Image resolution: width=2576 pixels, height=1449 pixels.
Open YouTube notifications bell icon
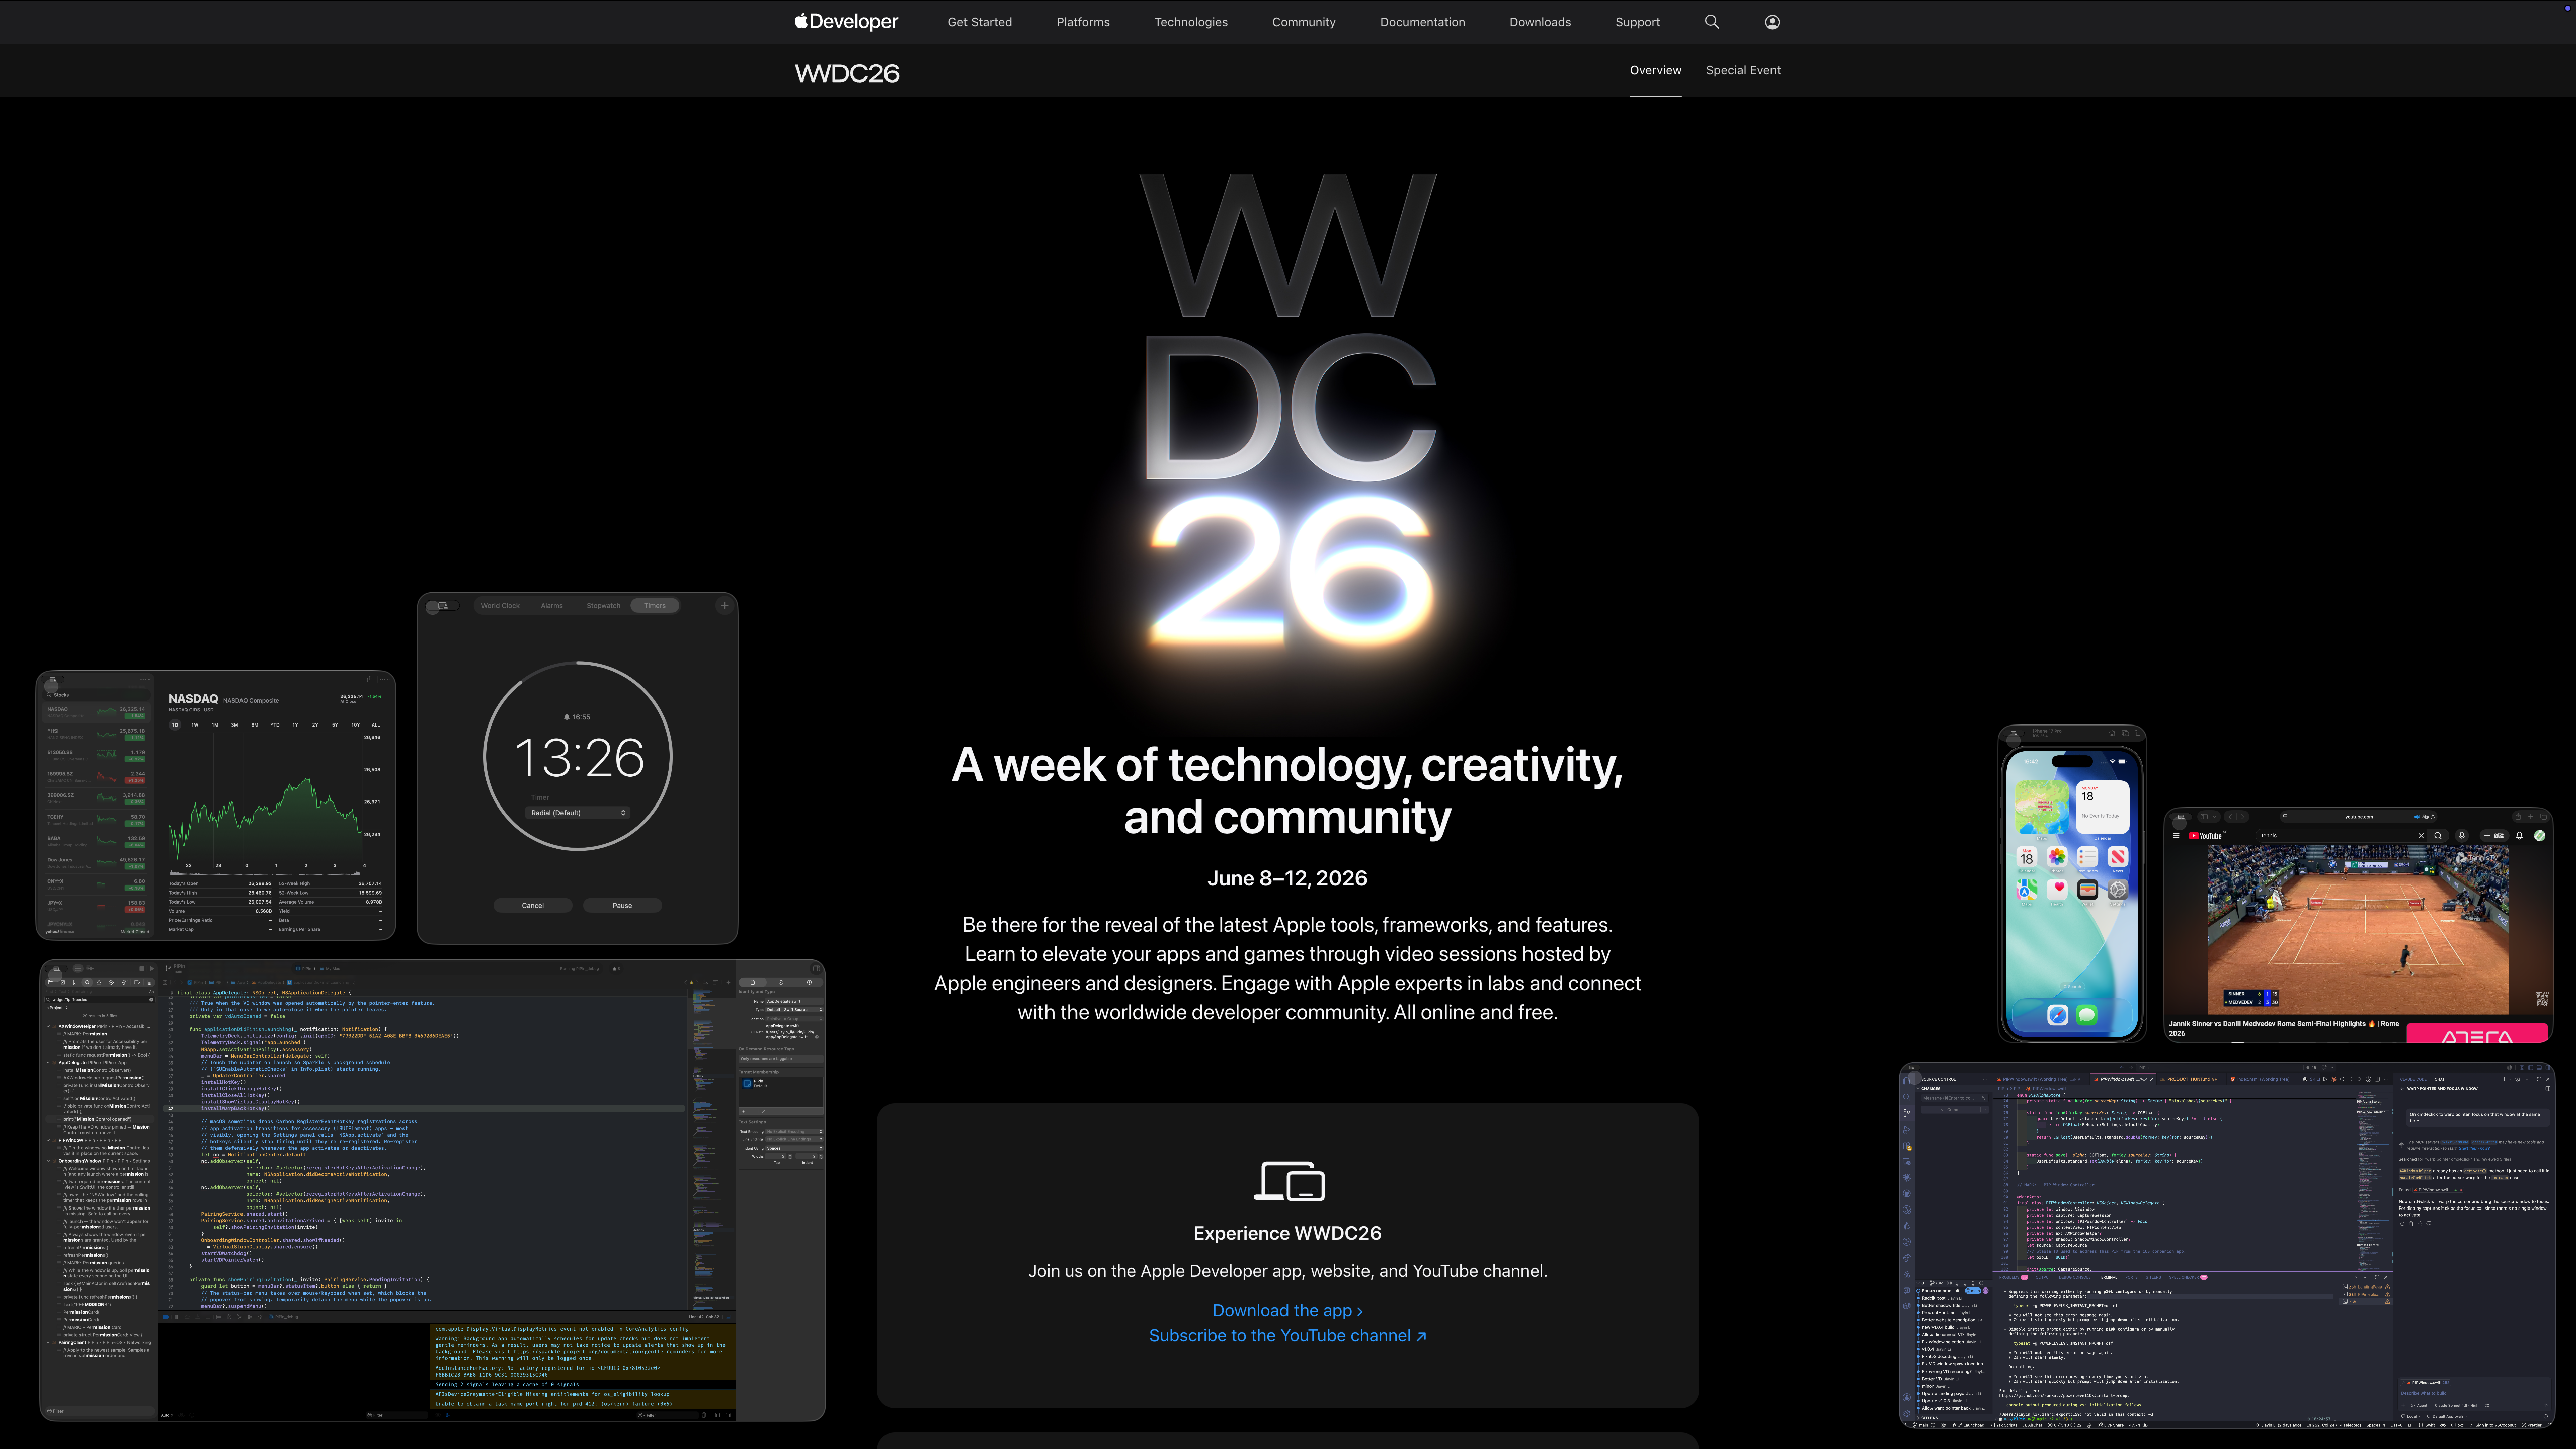2519,836
